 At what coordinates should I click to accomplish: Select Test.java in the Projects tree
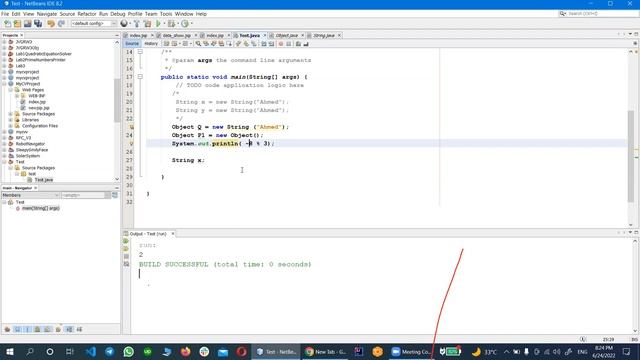tap(44, 180)
